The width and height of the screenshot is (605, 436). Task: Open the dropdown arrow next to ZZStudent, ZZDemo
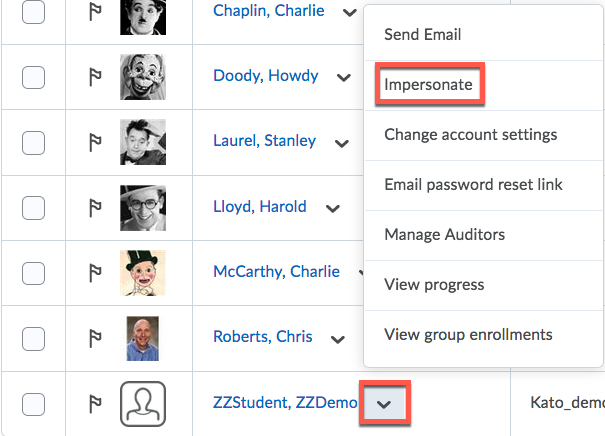point(385,404)
